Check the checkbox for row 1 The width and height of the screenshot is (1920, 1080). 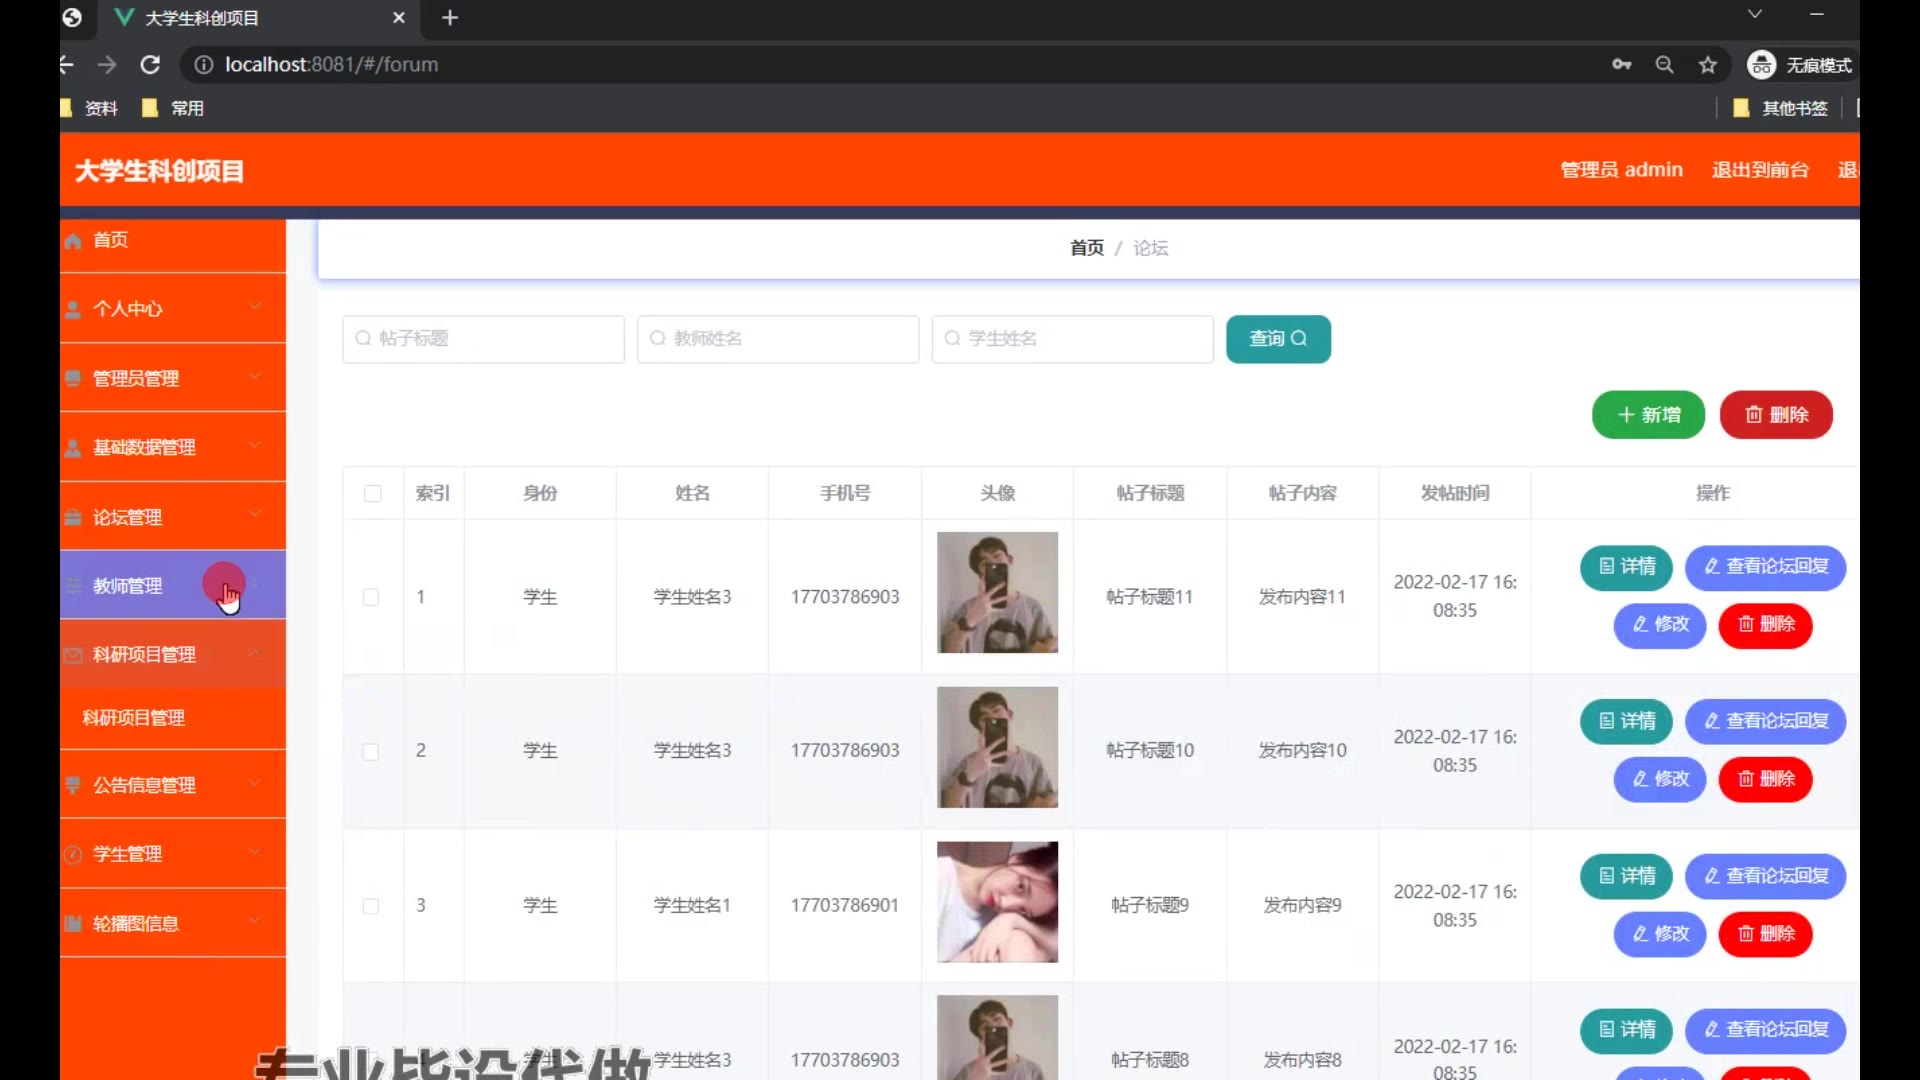click(x=371, y=597)
